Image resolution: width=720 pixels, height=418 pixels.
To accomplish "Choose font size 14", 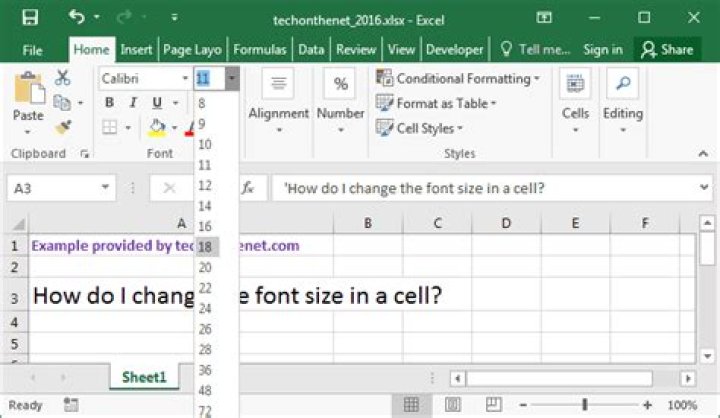I will point(205,206).
